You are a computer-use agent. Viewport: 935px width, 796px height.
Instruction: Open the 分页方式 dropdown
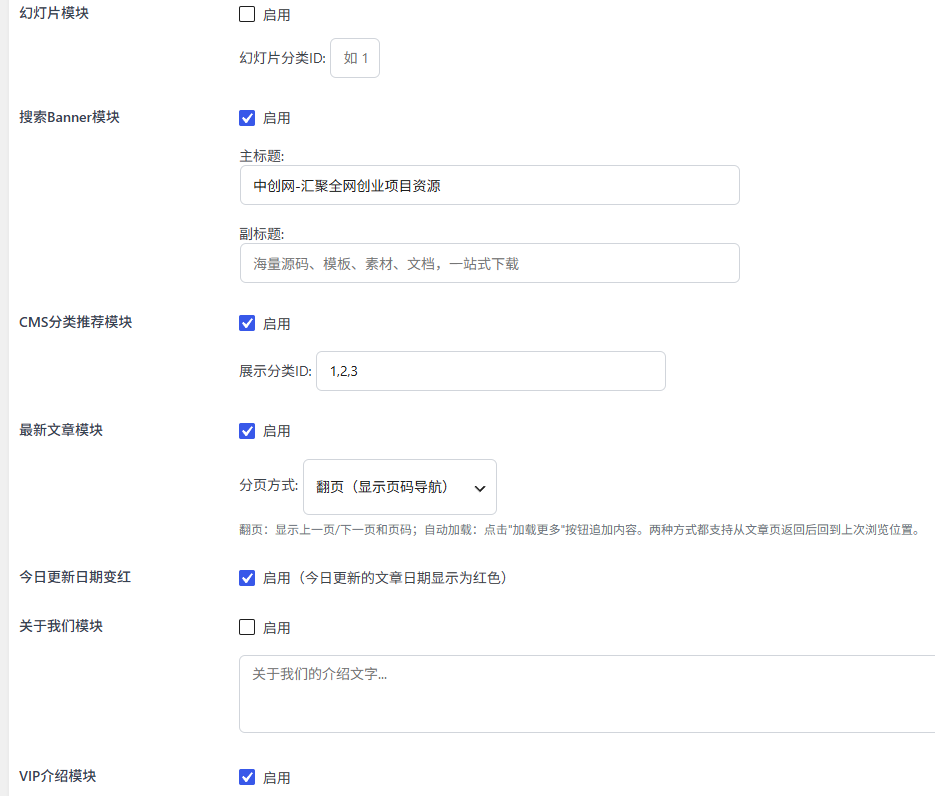click(x=400, y=487)
